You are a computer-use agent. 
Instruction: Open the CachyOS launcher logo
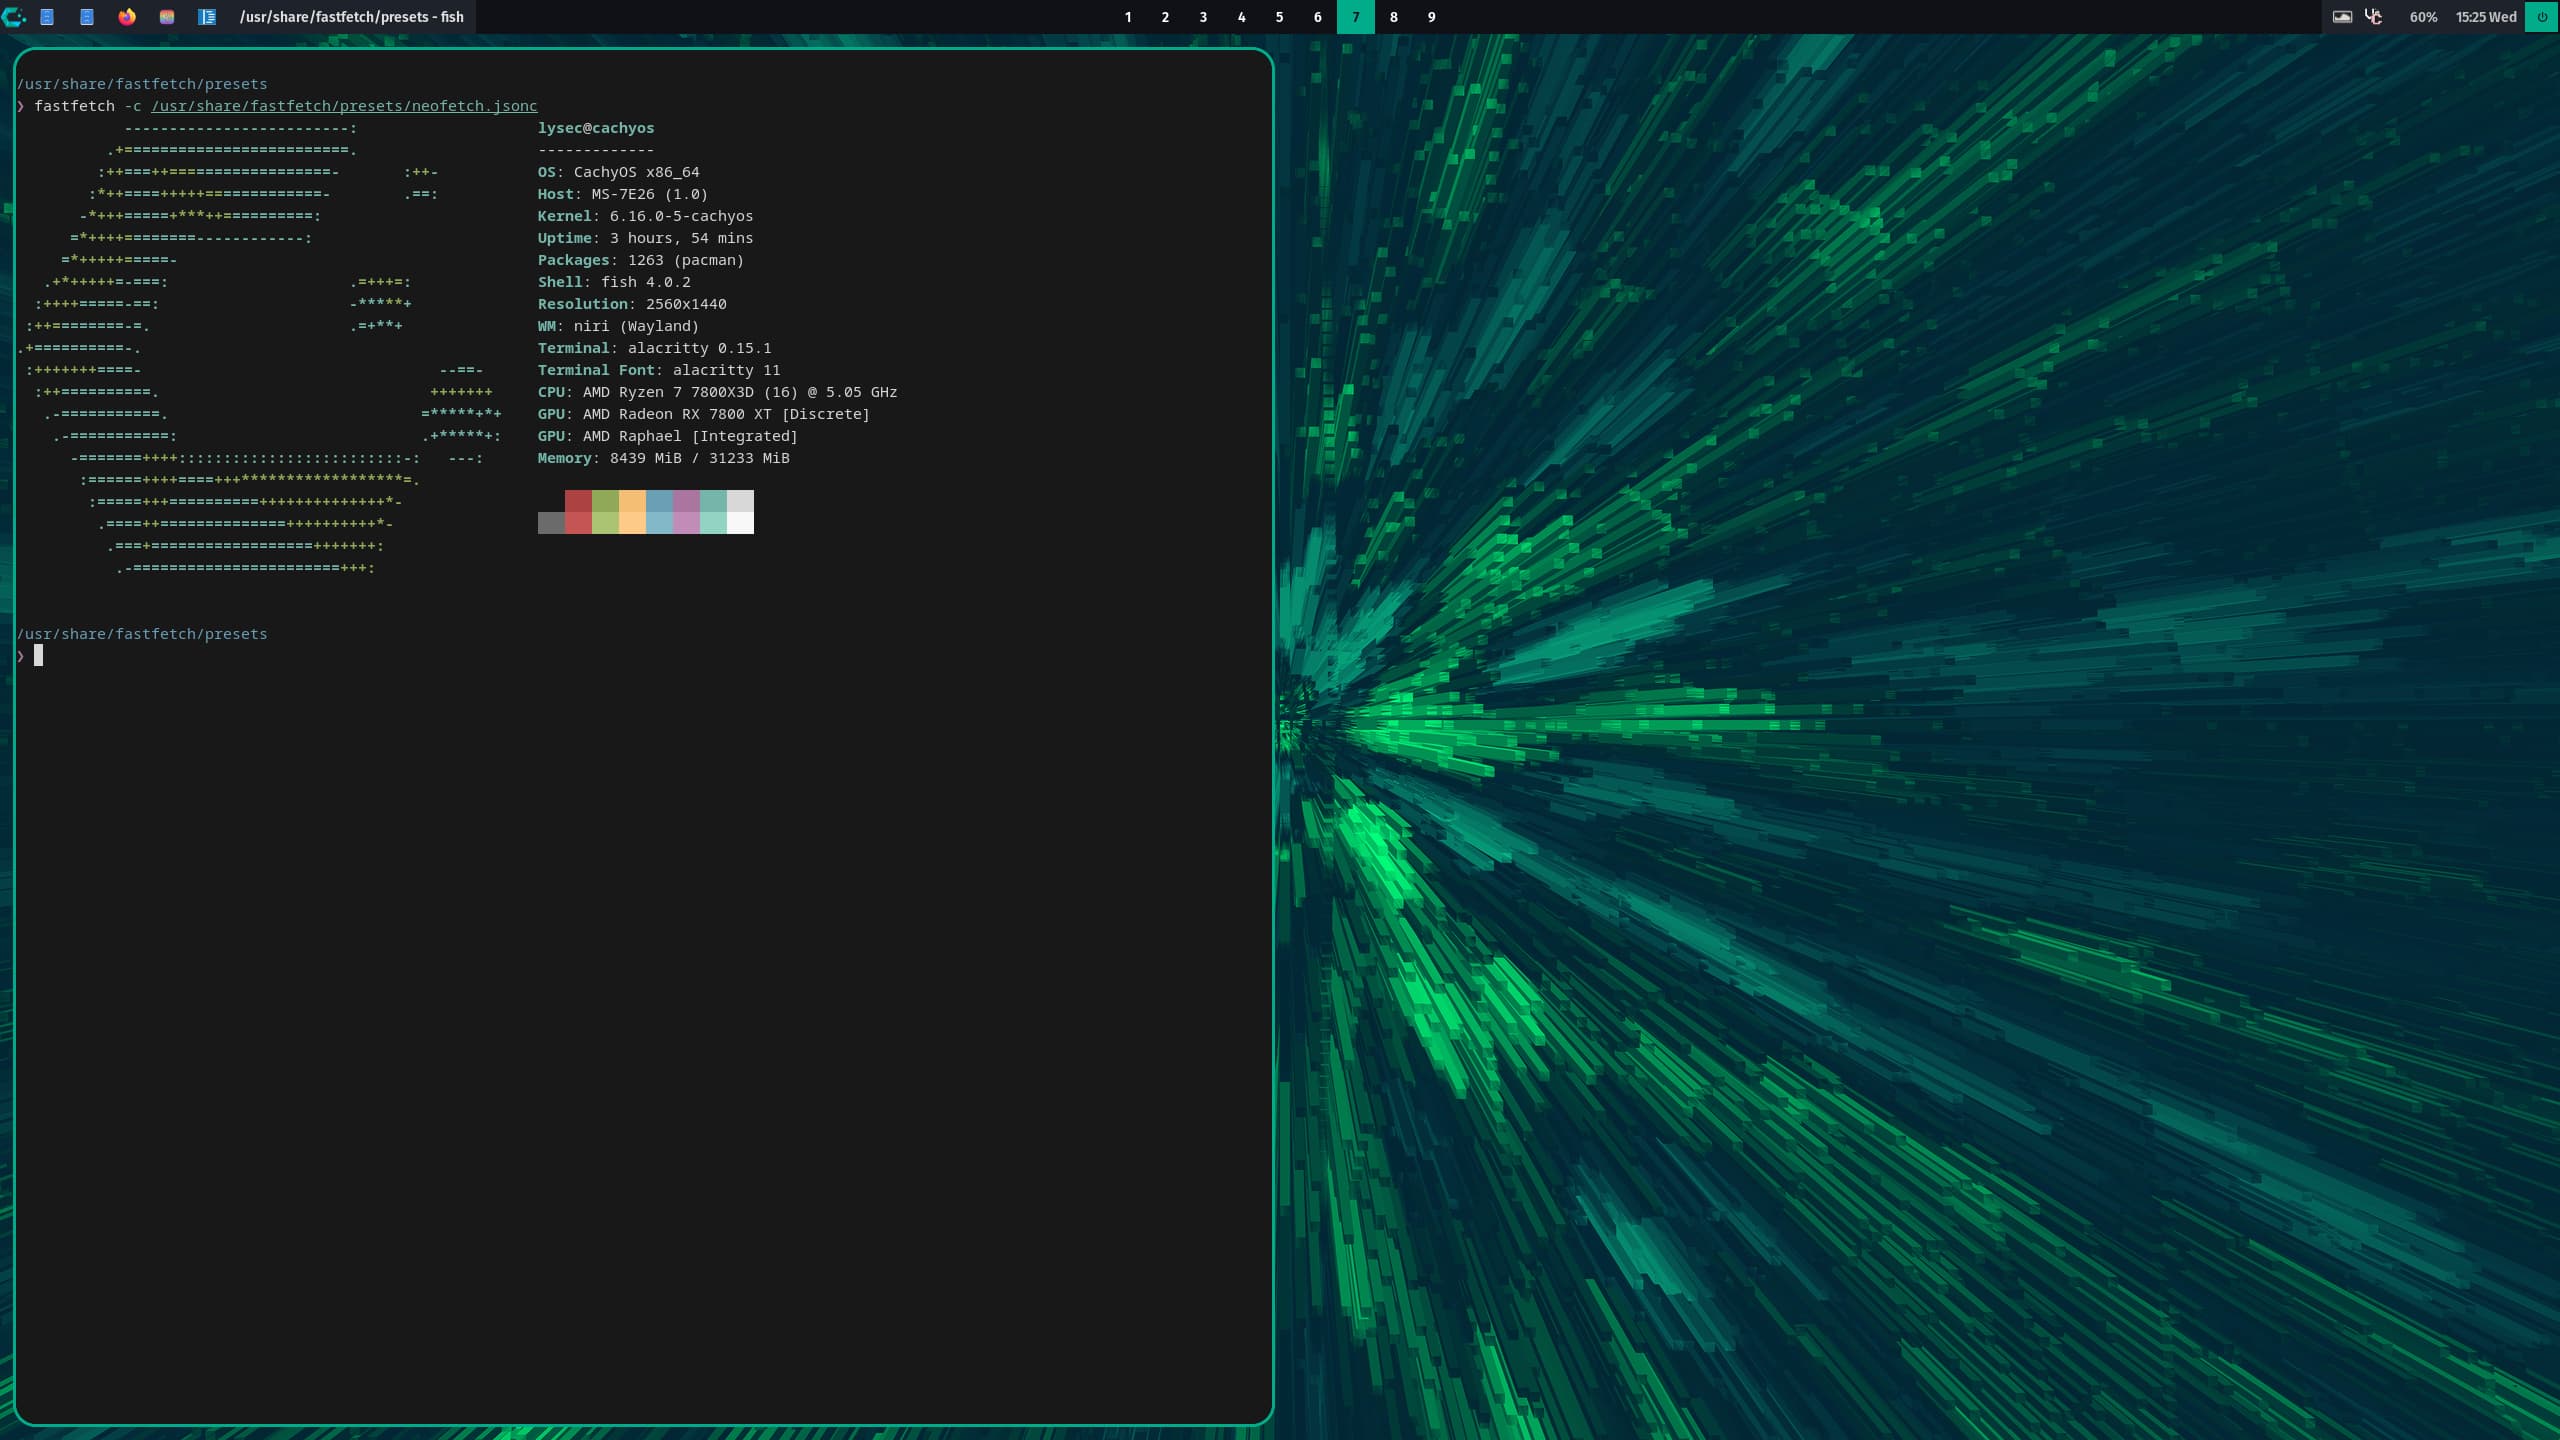14,17
